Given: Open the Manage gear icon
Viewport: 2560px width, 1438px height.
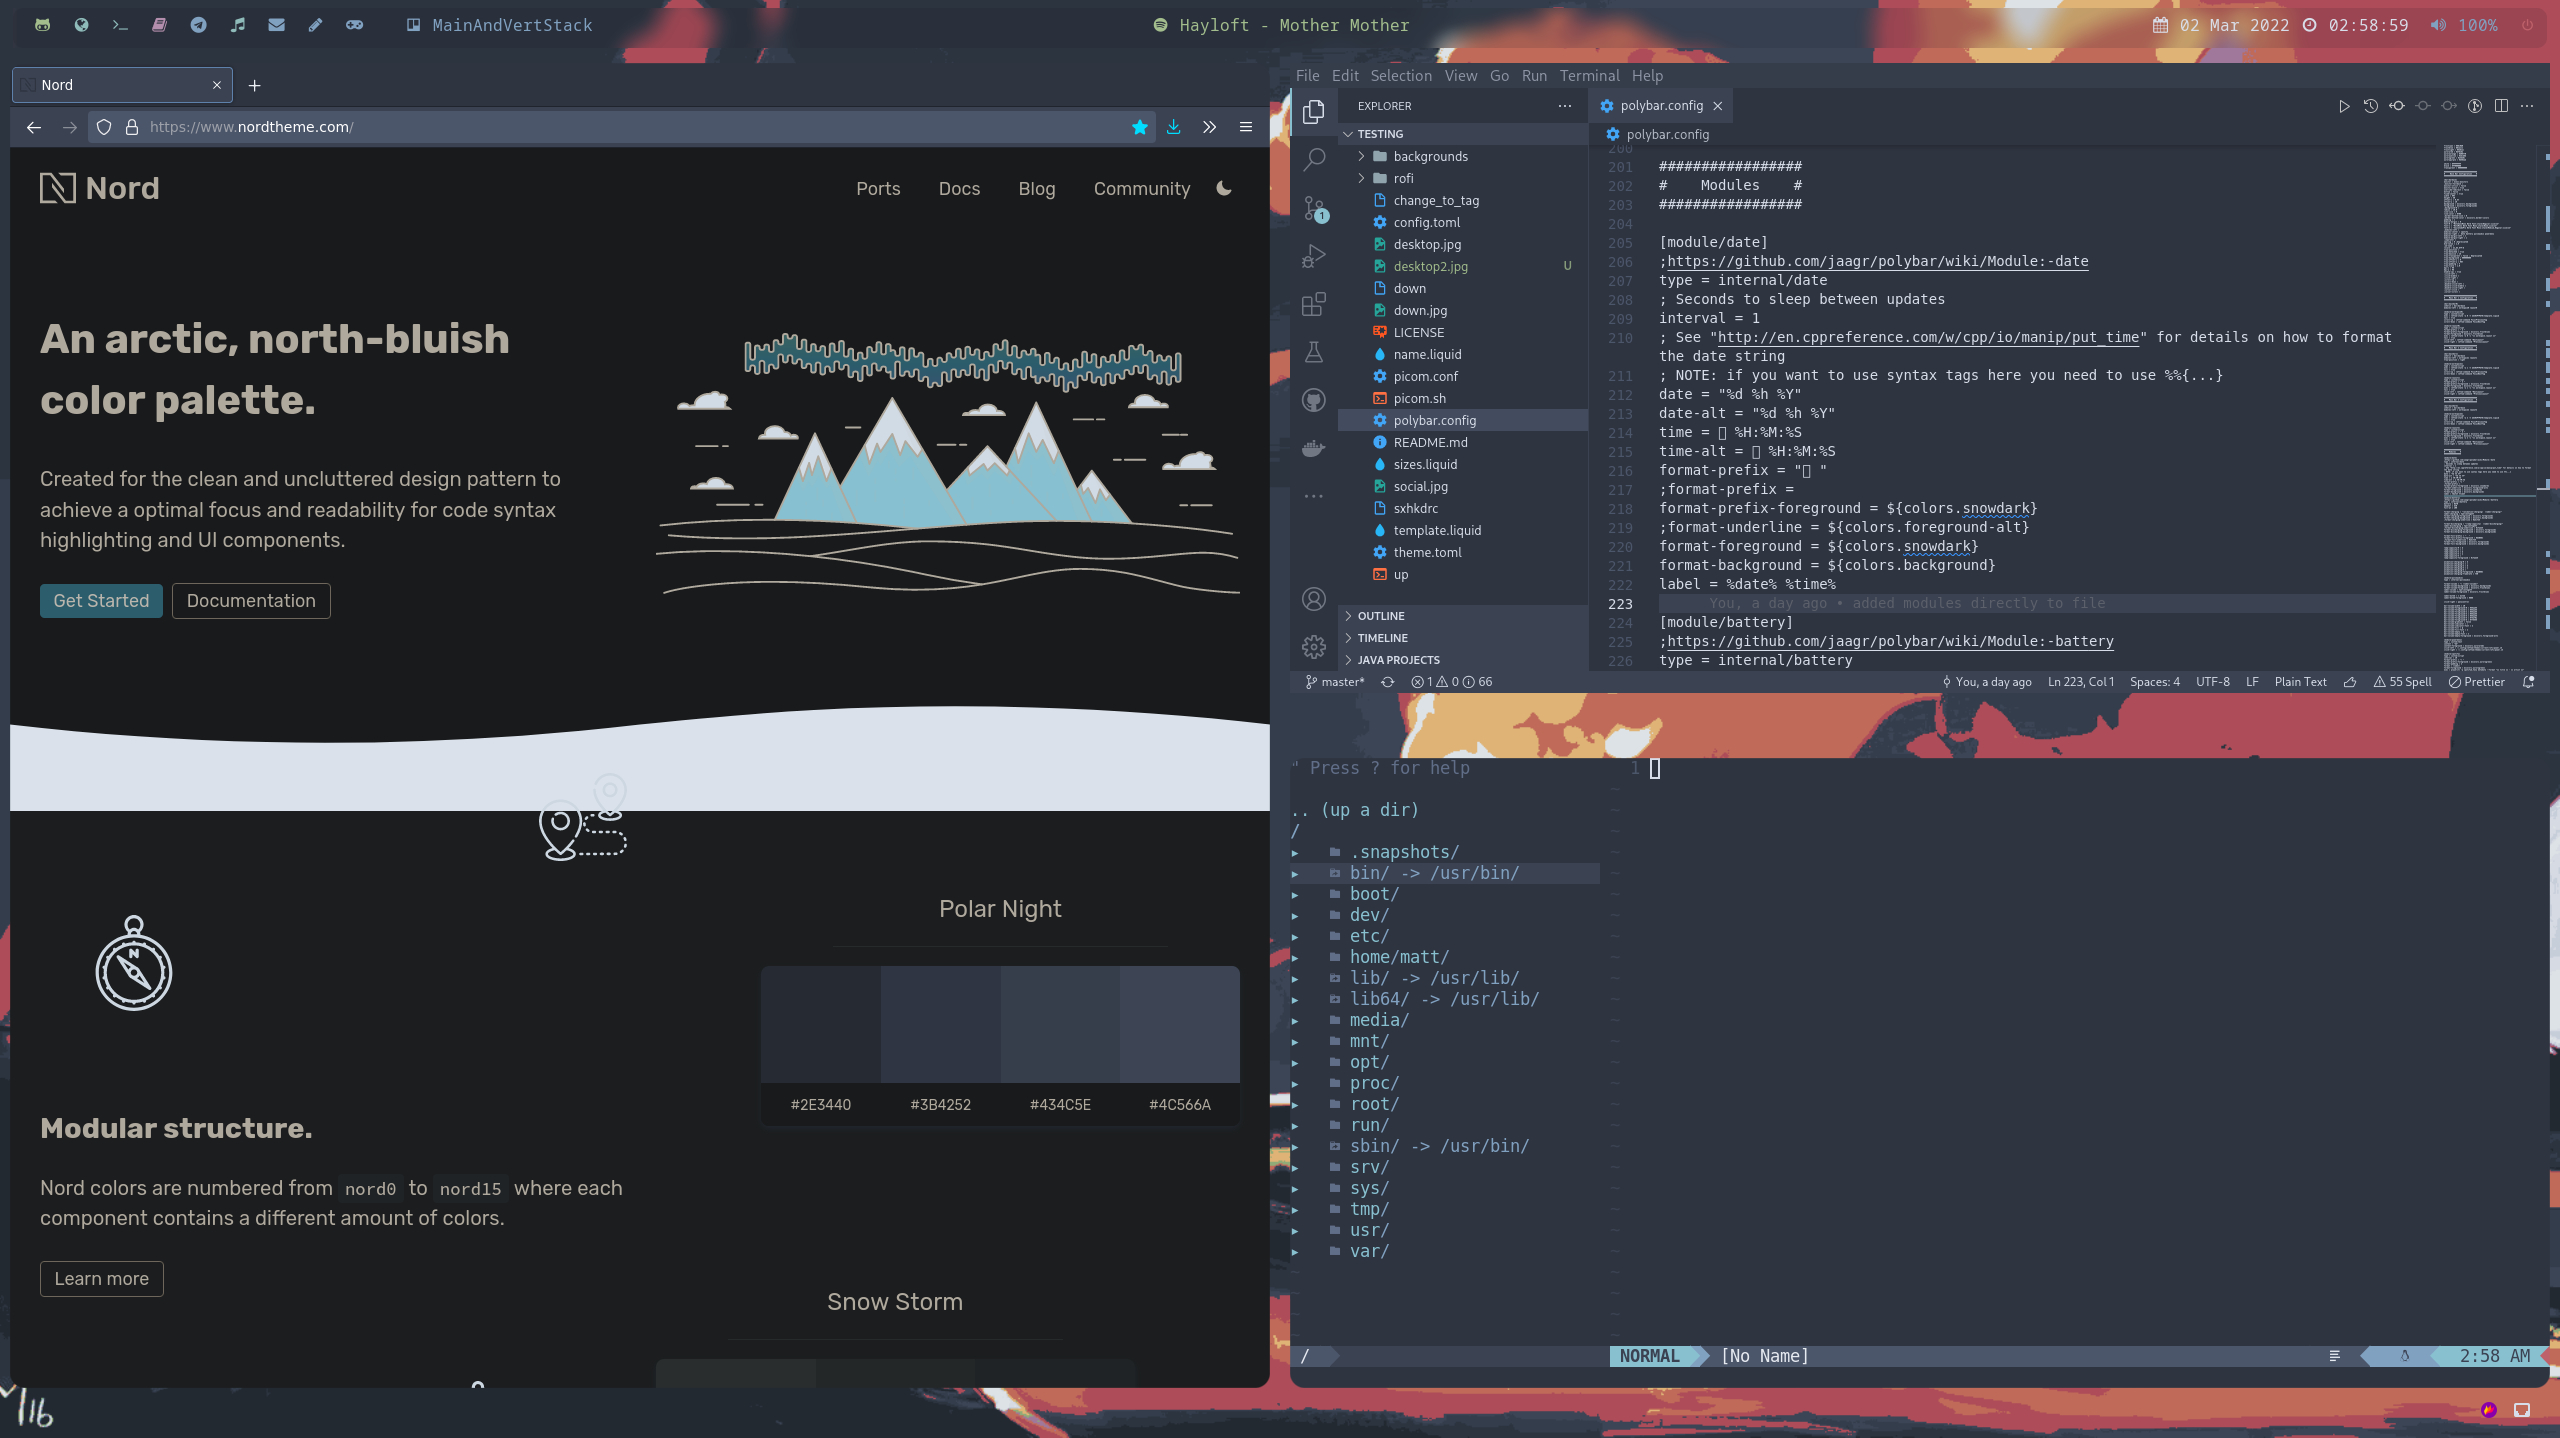Looking at the screenshot, I should (x=1314, y=647).
